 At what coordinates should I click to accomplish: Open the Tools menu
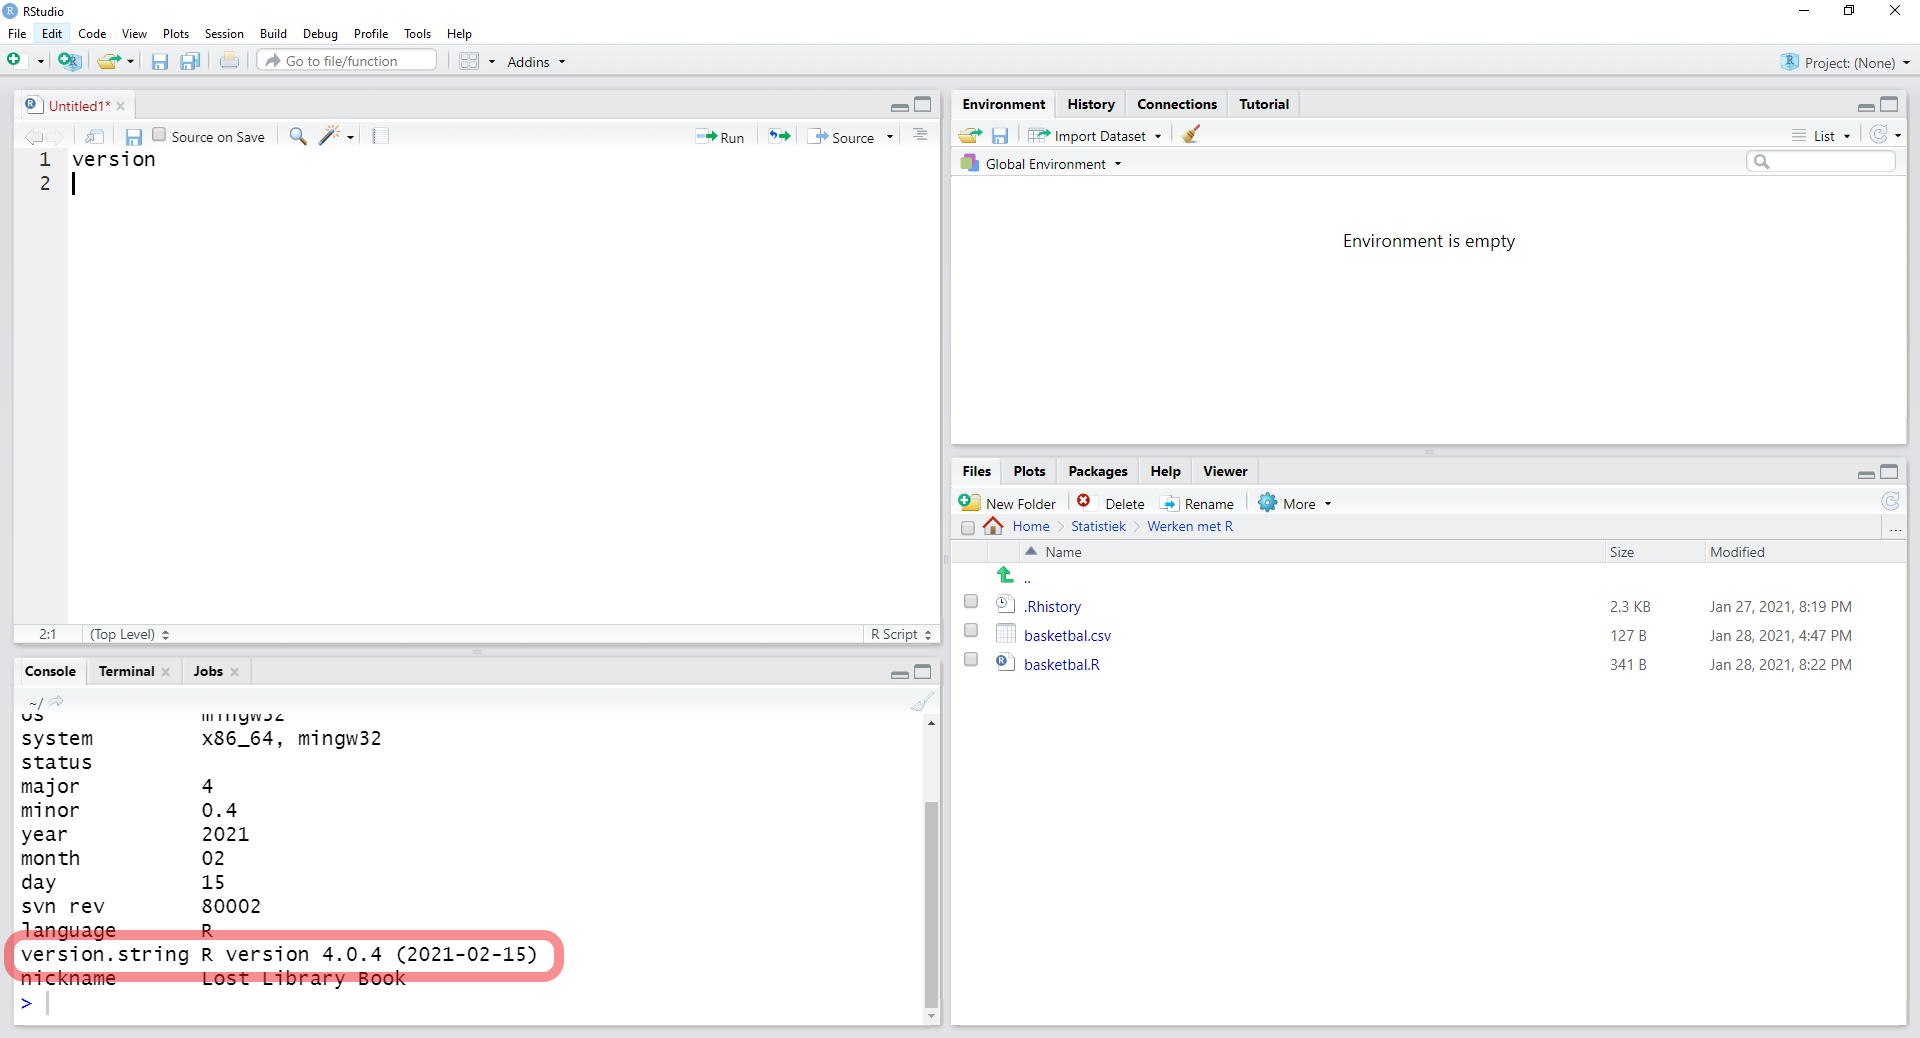coord(417,34)
